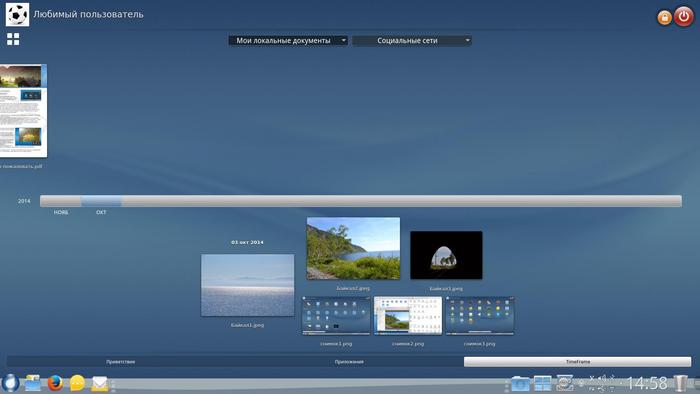Viewport: 700px width, 394px height.
Task: Switch to the Приложения tab
Action: [x=349, y=362]
